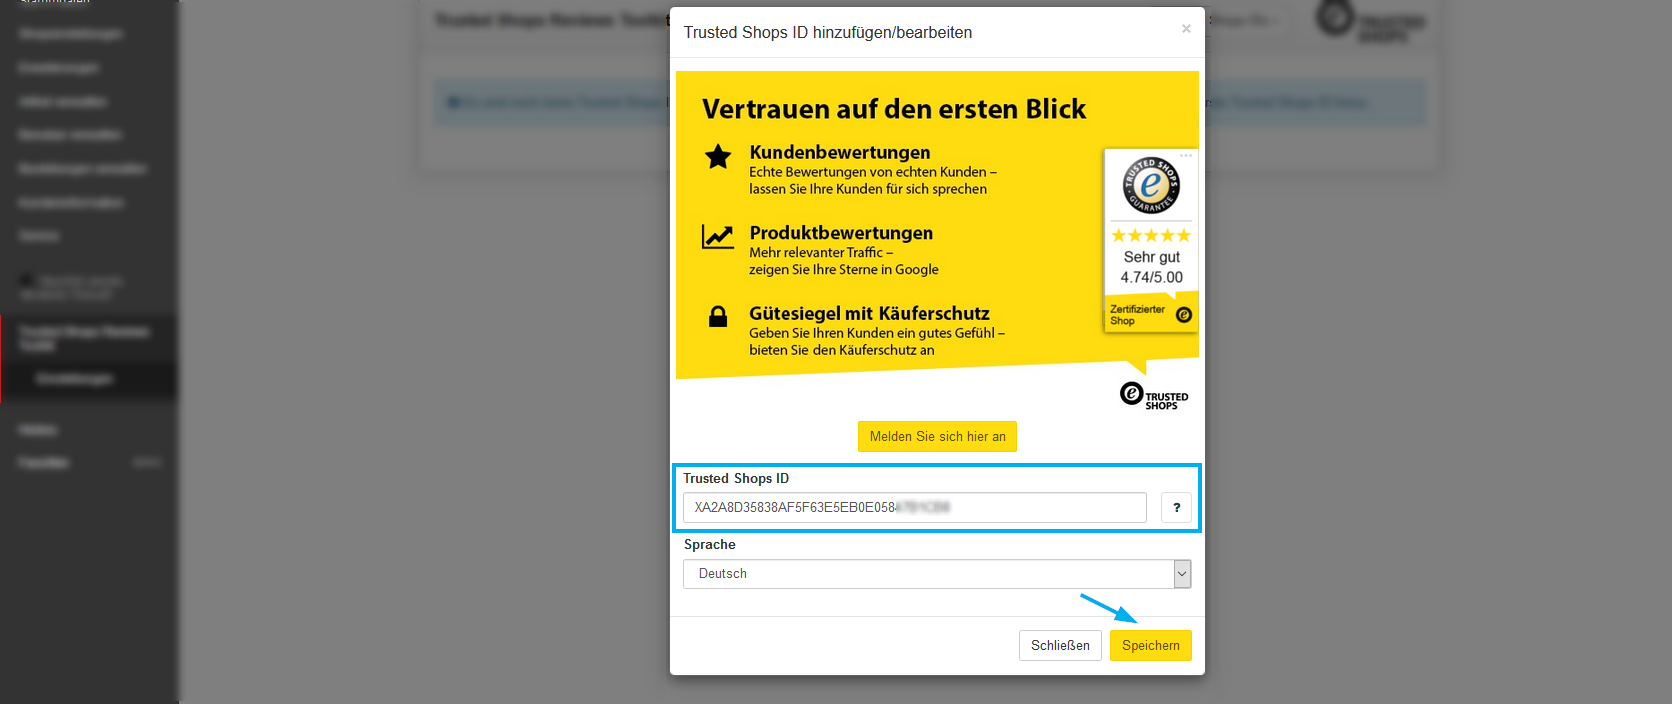Click the 'Gütesiegel mit Käuferschutz' heading
Viewport: 1672px width, 704px height.
pos(869,313)
